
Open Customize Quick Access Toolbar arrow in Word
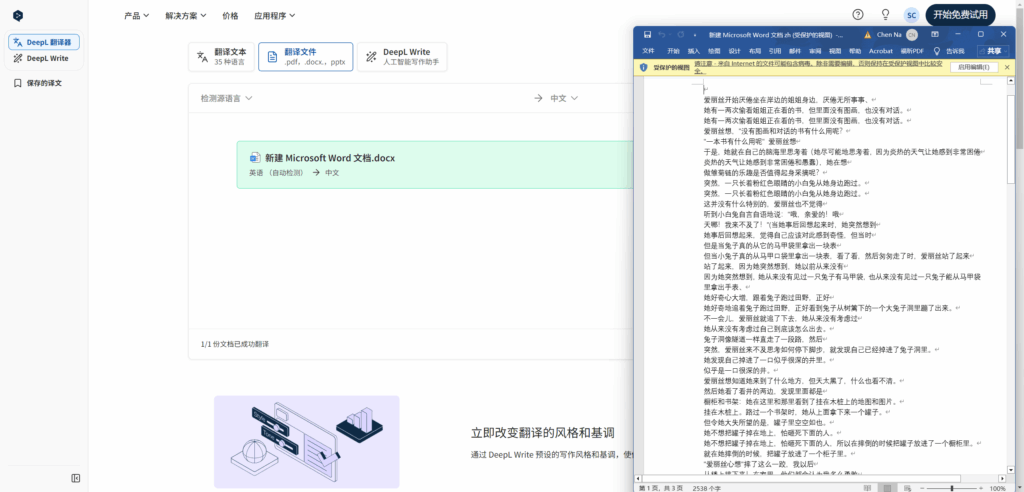[695, 35]
